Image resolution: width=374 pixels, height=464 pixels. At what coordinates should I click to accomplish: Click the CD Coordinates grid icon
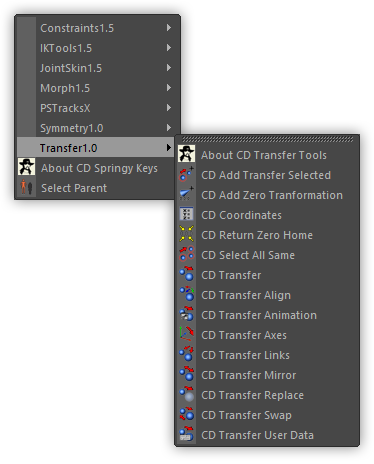186,215
